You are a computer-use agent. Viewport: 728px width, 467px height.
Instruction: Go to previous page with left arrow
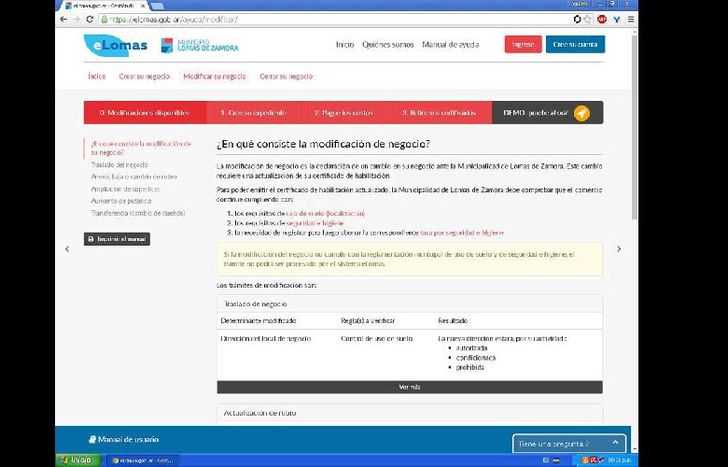(68, 249)
